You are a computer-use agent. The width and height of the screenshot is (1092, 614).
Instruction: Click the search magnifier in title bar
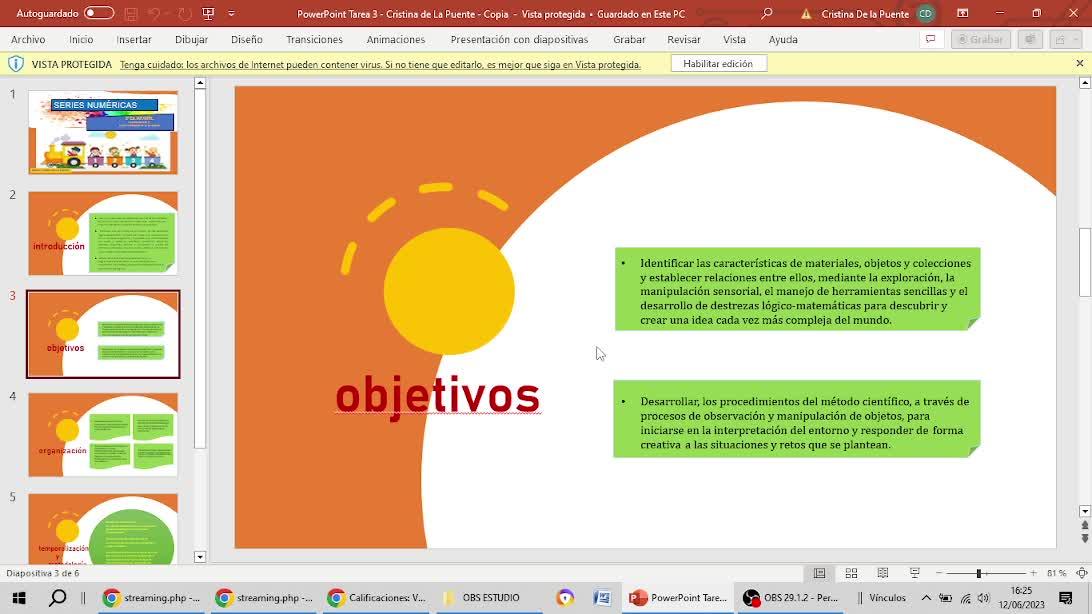[x=767, y=14]
